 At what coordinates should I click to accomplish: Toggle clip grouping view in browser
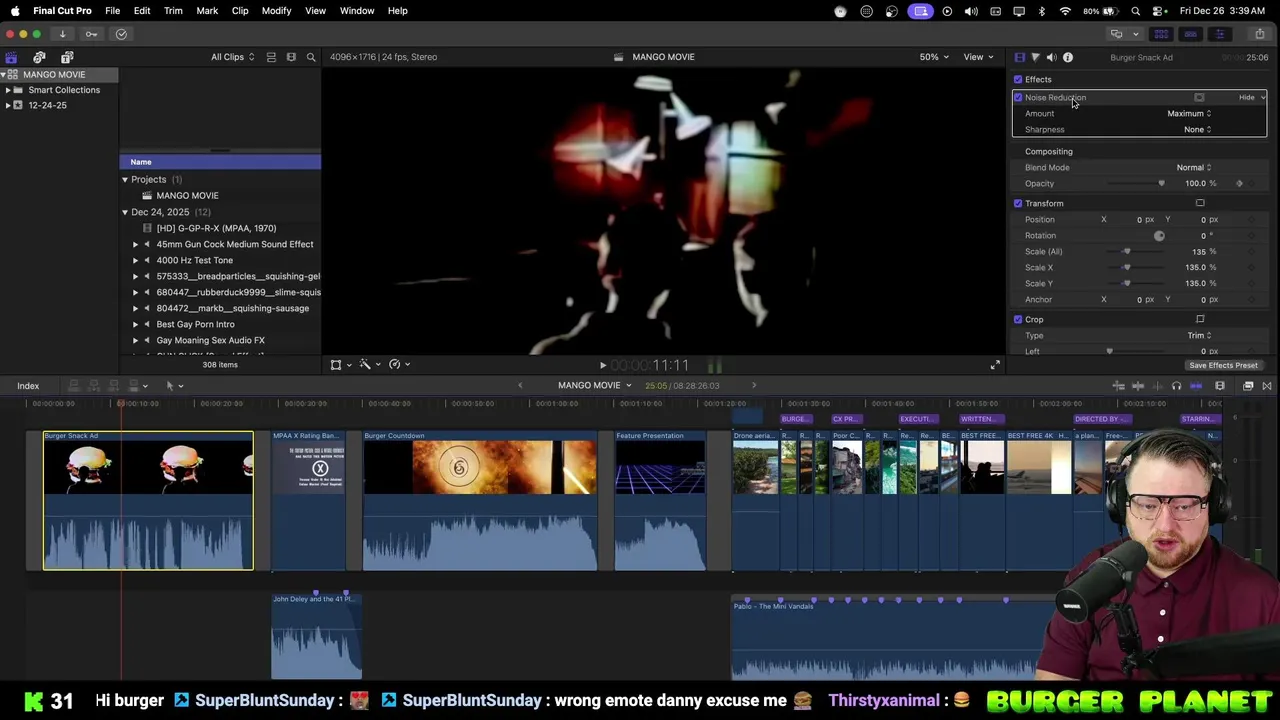pyautogui.click(x=271, y=57)
